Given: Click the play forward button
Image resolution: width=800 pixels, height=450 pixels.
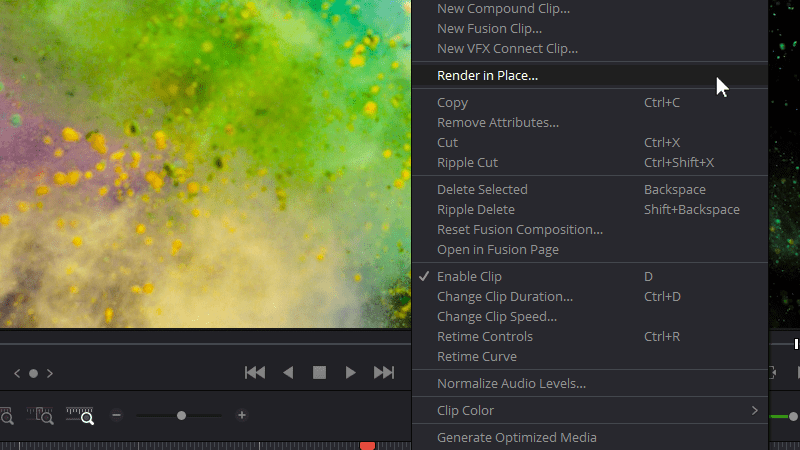Looking at the screenshot, I should point(351,373).
